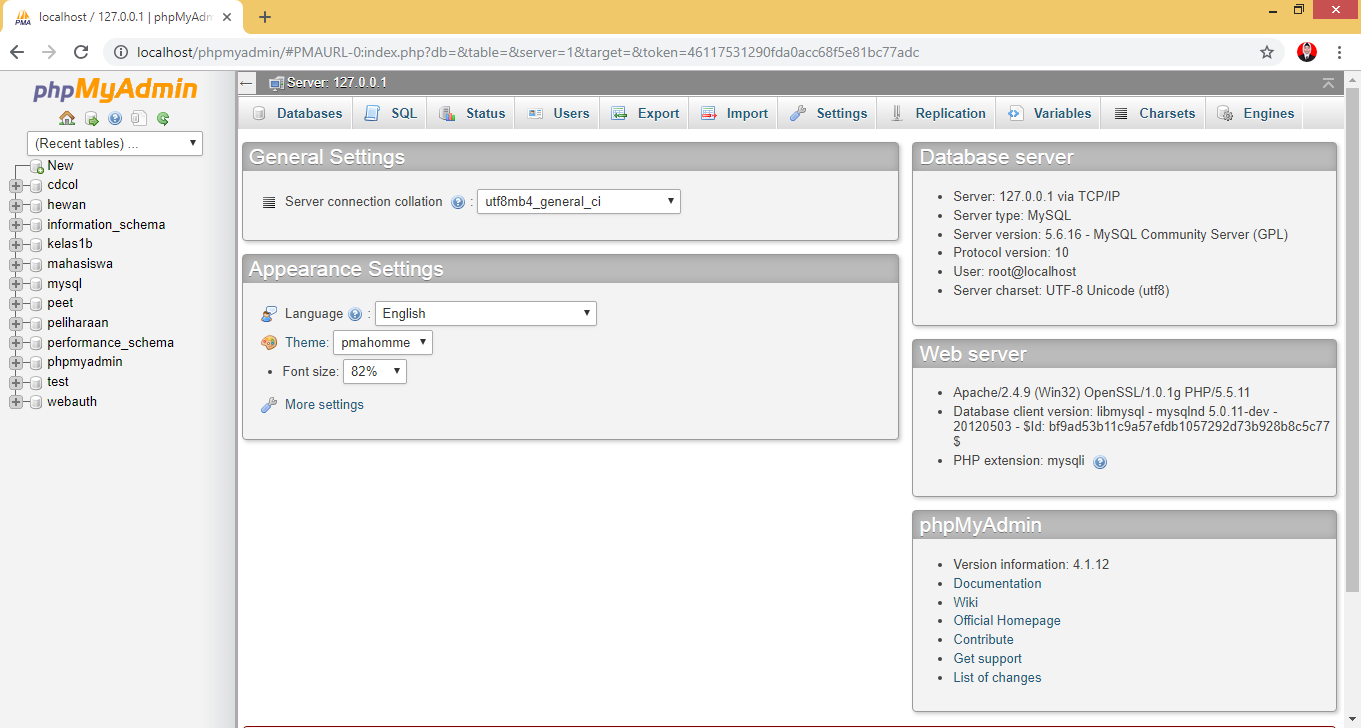Open the Users tab
Viewport: 1361px width, 728px height.
click(x=558, y=114)
